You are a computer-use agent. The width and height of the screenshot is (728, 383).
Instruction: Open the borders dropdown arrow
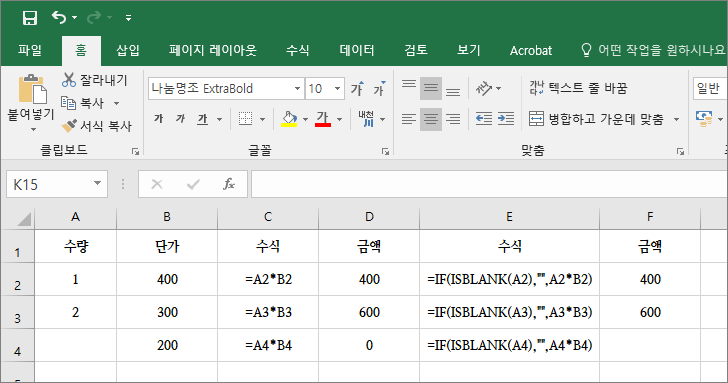point(262,119)
